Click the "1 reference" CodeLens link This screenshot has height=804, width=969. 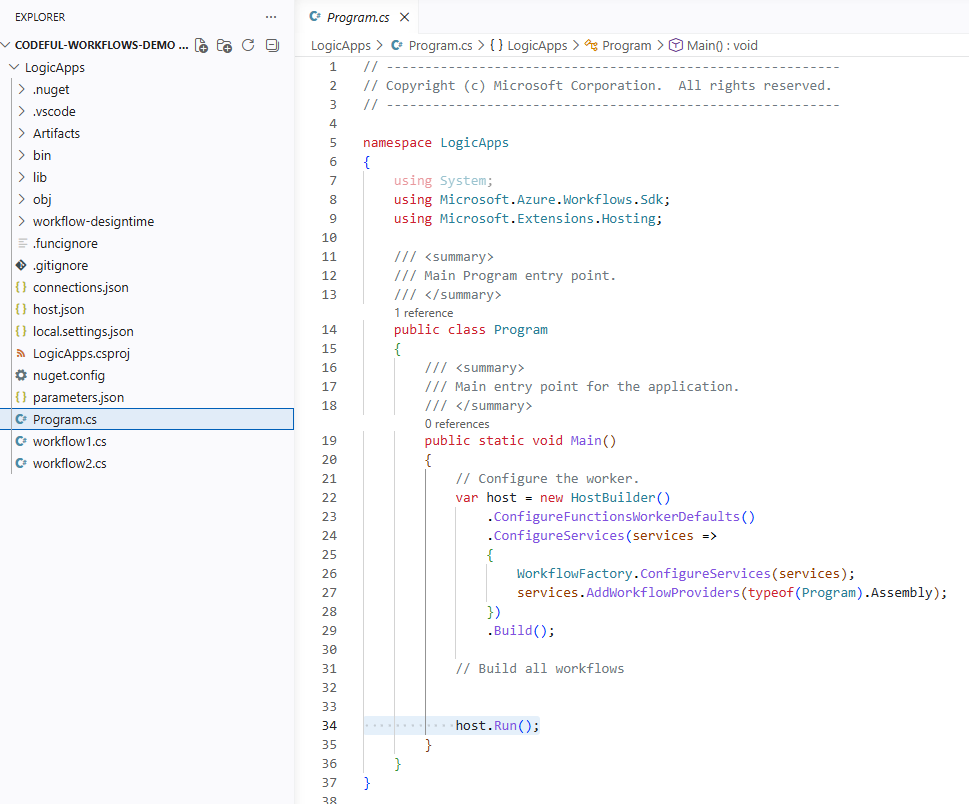pyautogui.click(x=423, y=313)
